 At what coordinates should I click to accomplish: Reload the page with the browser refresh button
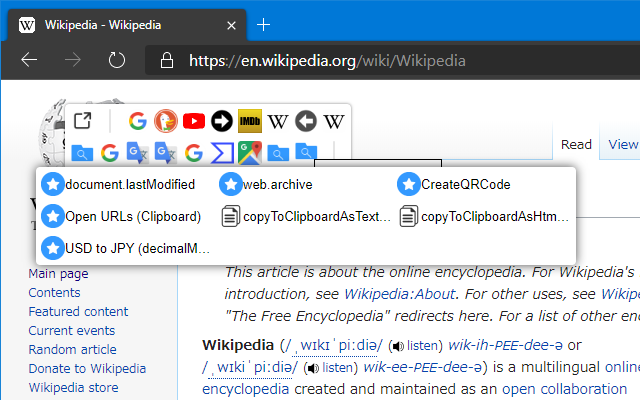coord(117,60)
